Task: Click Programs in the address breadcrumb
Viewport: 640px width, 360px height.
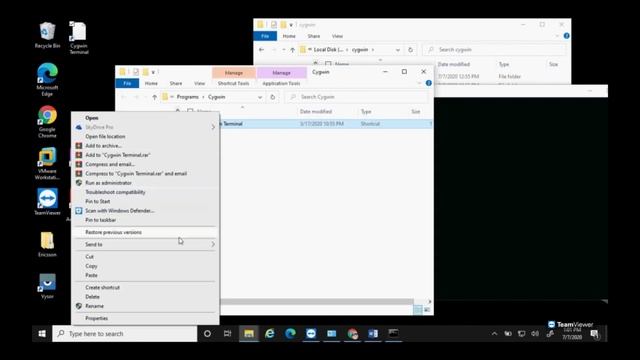Action: tap(187, 97)
